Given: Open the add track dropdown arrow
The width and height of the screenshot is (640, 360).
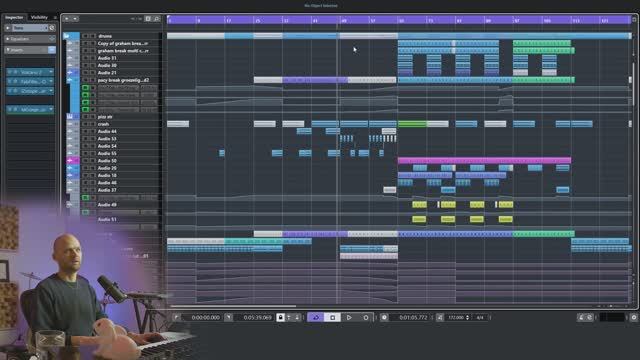Looking at the screenshot, I should (75, 19).
